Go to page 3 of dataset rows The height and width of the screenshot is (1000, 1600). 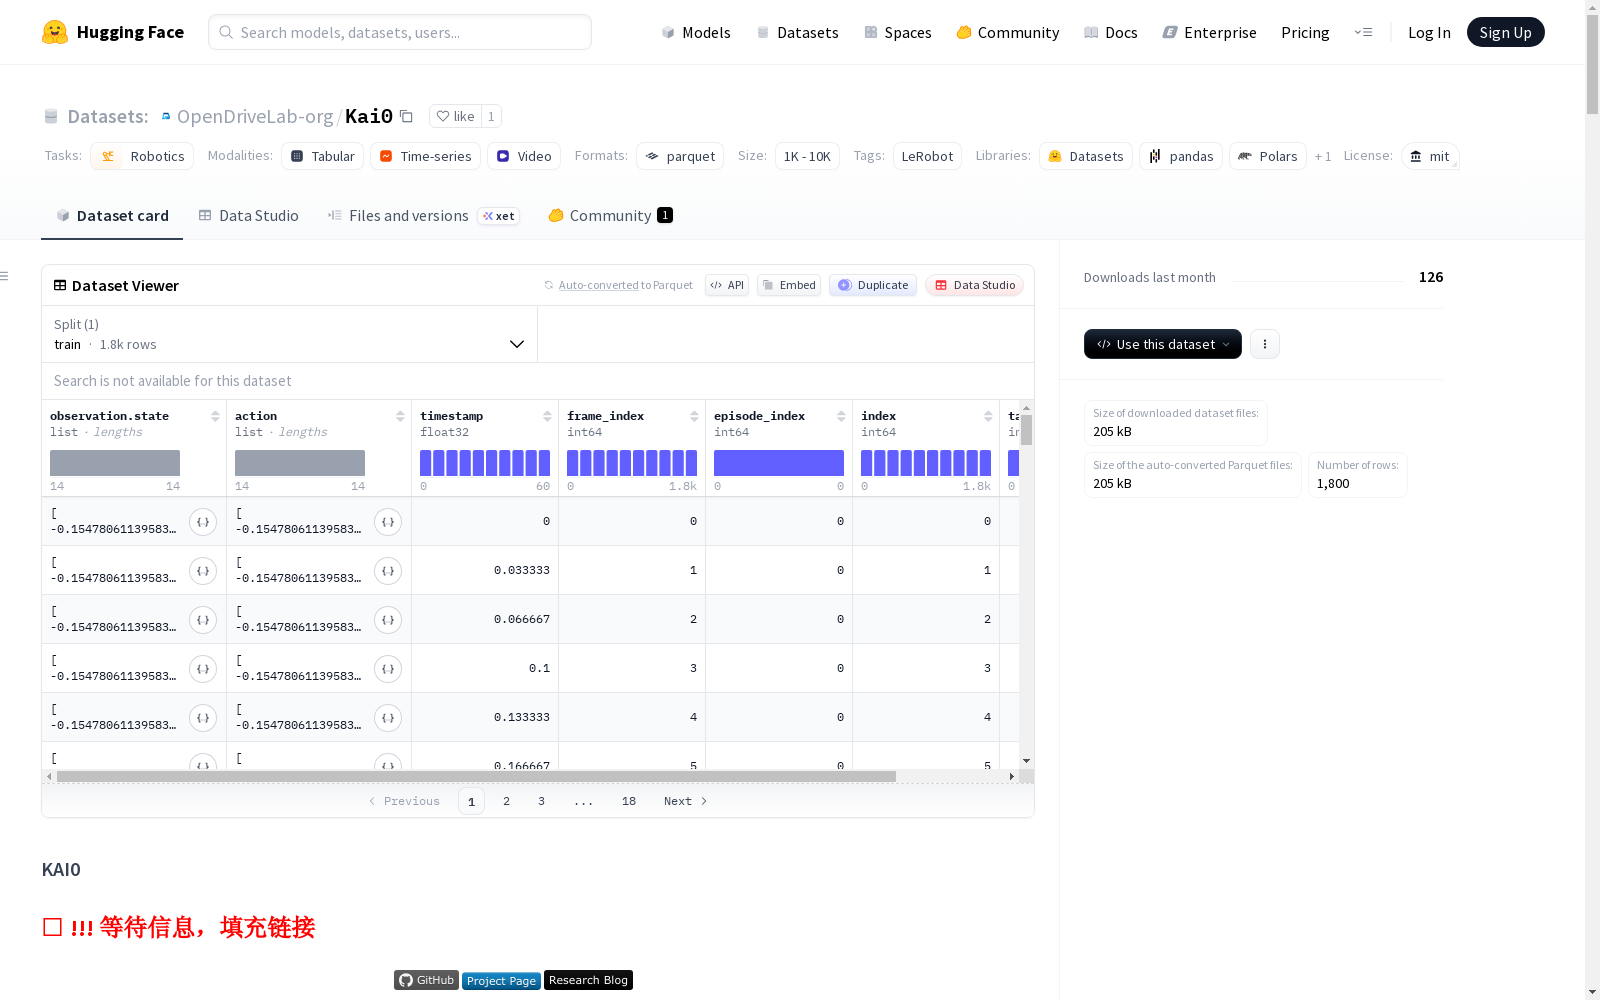click(542, 801)
